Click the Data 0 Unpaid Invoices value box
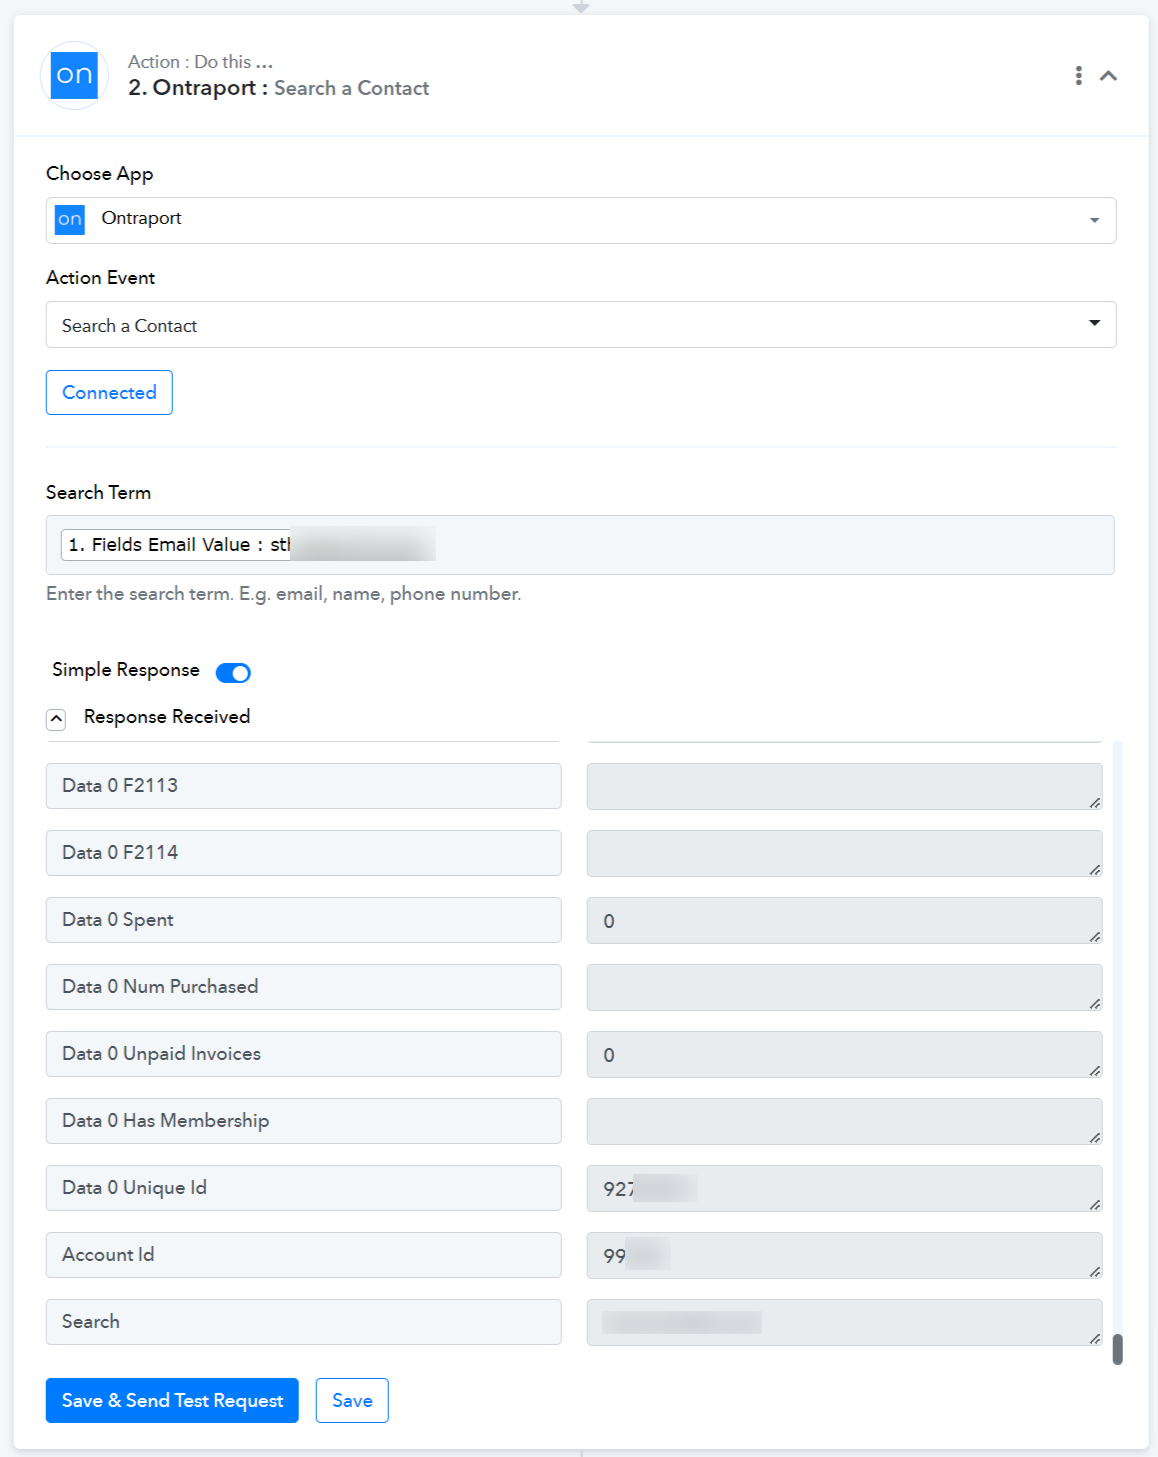Viewport: 1158px width, 1457px height. pyautogui.click(x=844, y=1055)
